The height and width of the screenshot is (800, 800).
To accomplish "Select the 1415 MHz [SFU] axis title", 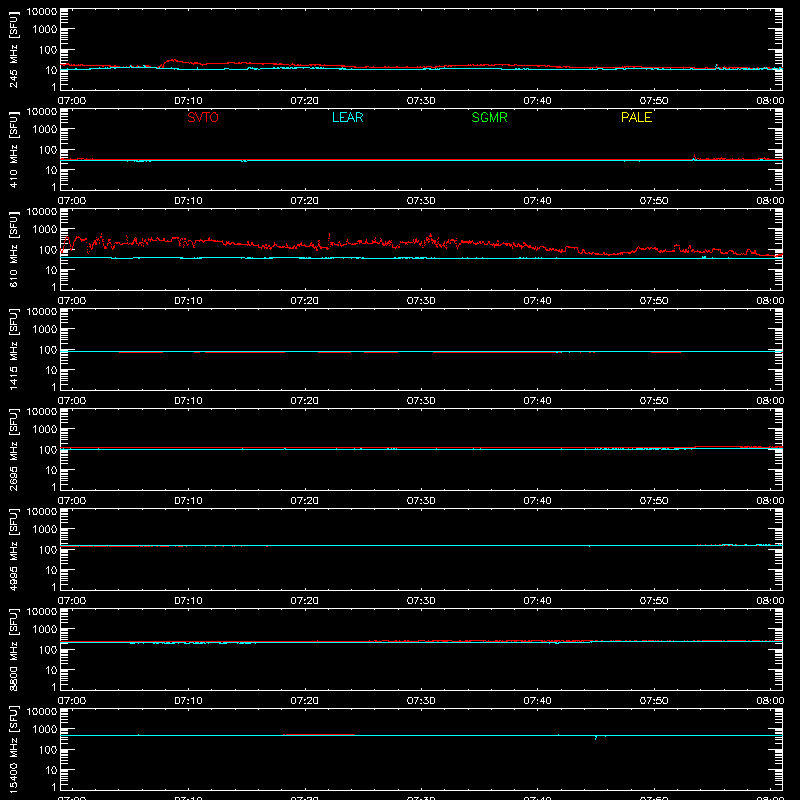I will pos(13,349).
